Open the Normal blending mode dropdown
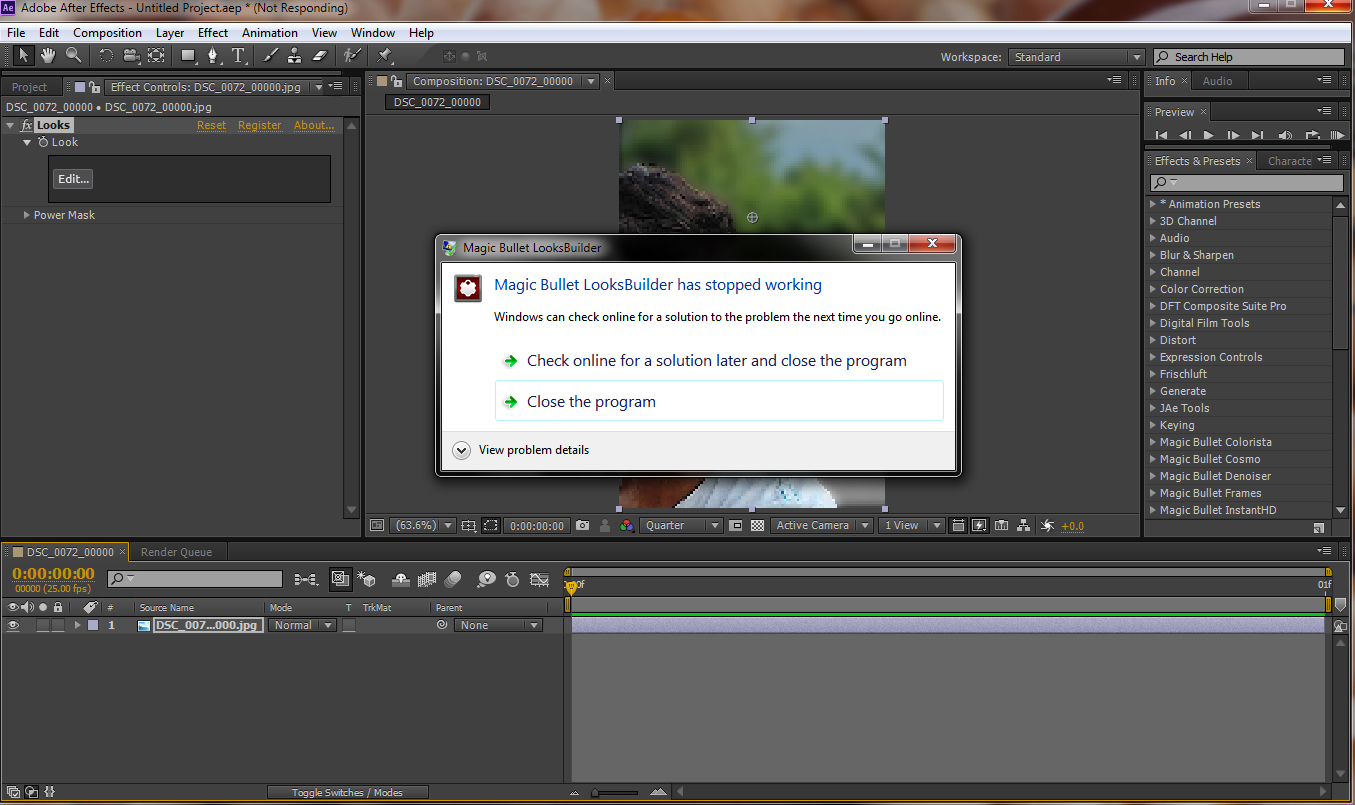Screen dimensions: 1355x805 point(303,625)
